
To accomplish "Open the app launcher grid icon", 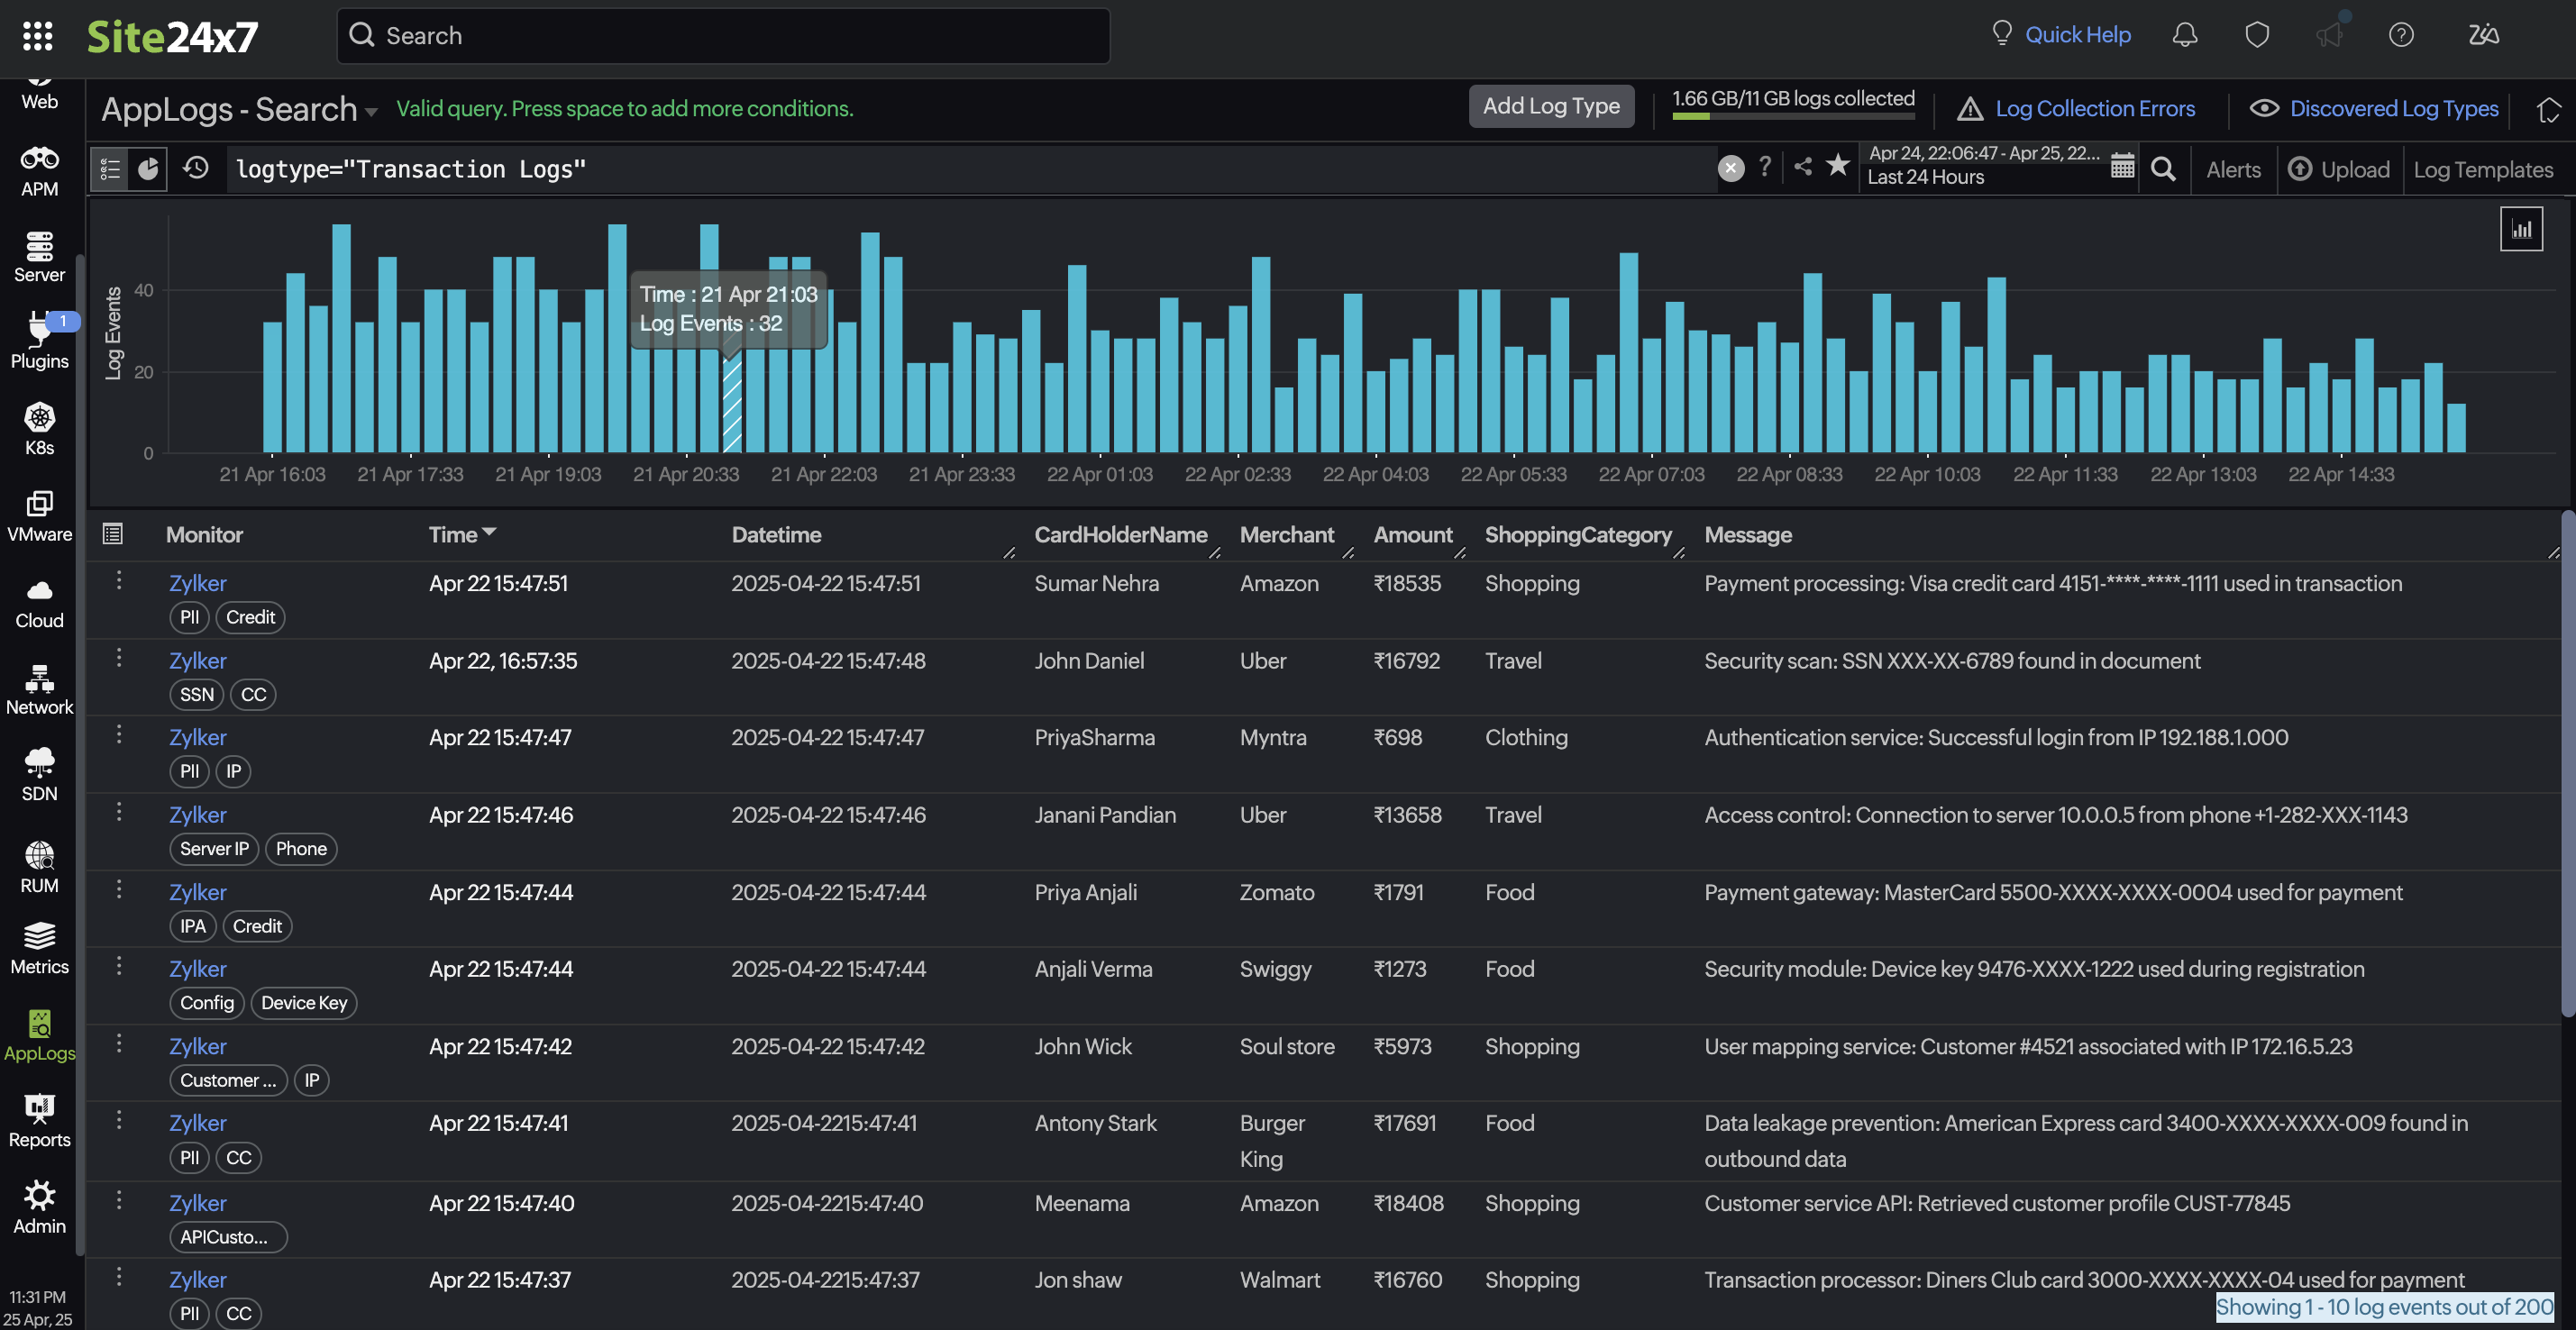I will pos(38,36).
